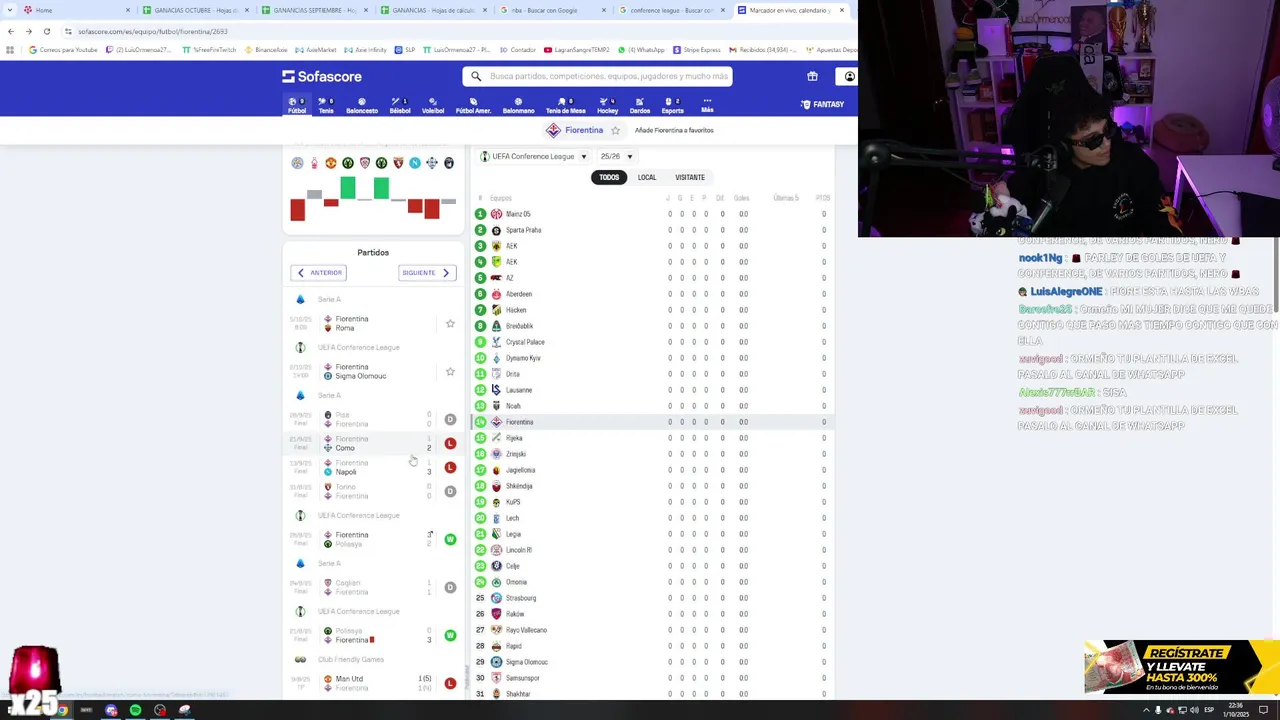Show VISITANTE standings filter
The image size is (1280, 720).
pos(690,177)
